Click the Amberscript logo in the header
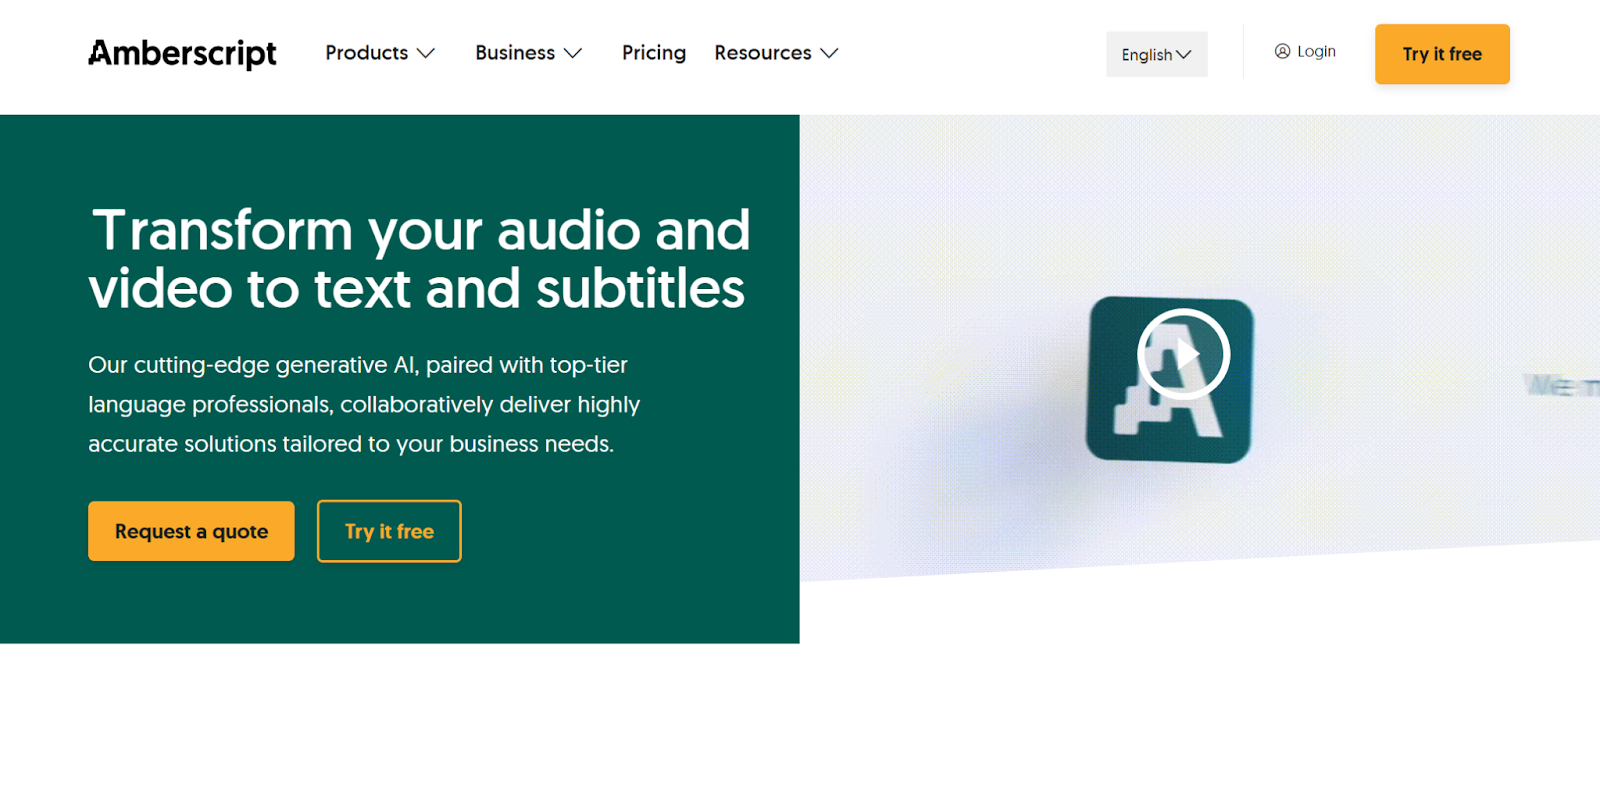The image size is (1600, 796). (x=182, y=53)
